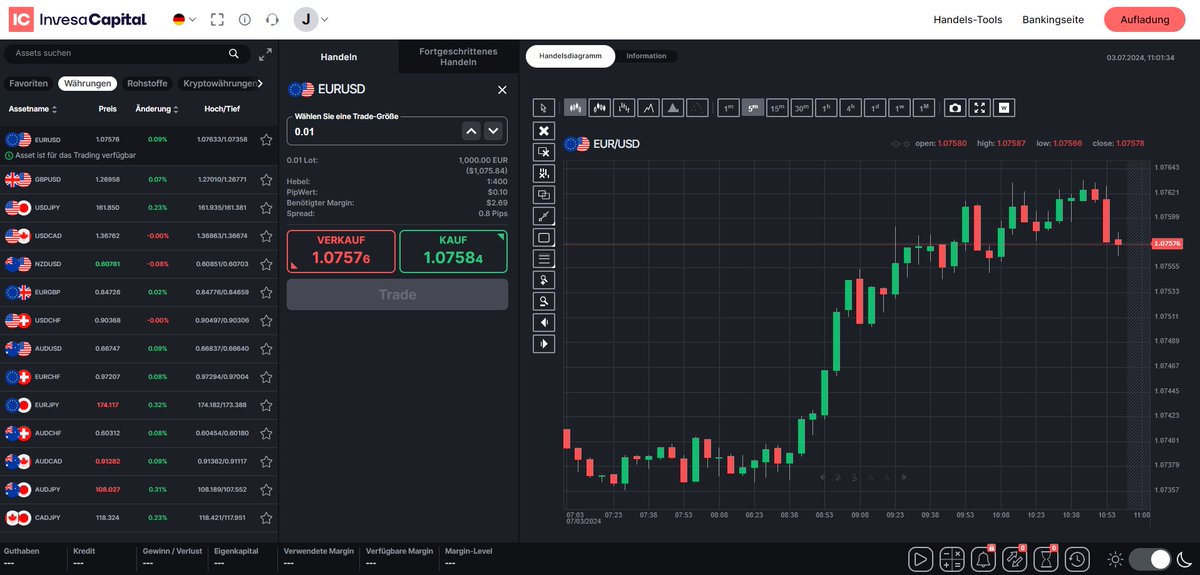
Task: Favorite the USDCAD asset star
Action: (266, 236)
